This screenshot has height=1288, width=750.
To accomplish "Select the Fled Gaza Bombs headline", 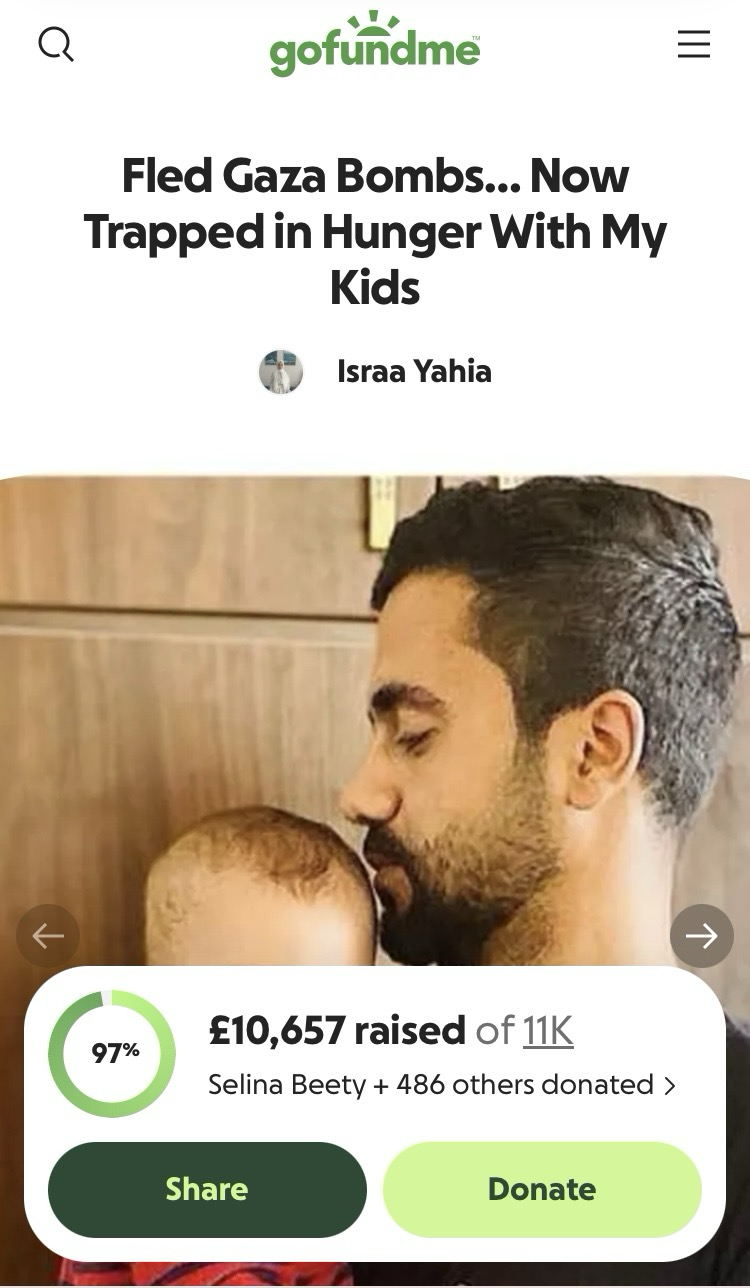I will (375, 232).
